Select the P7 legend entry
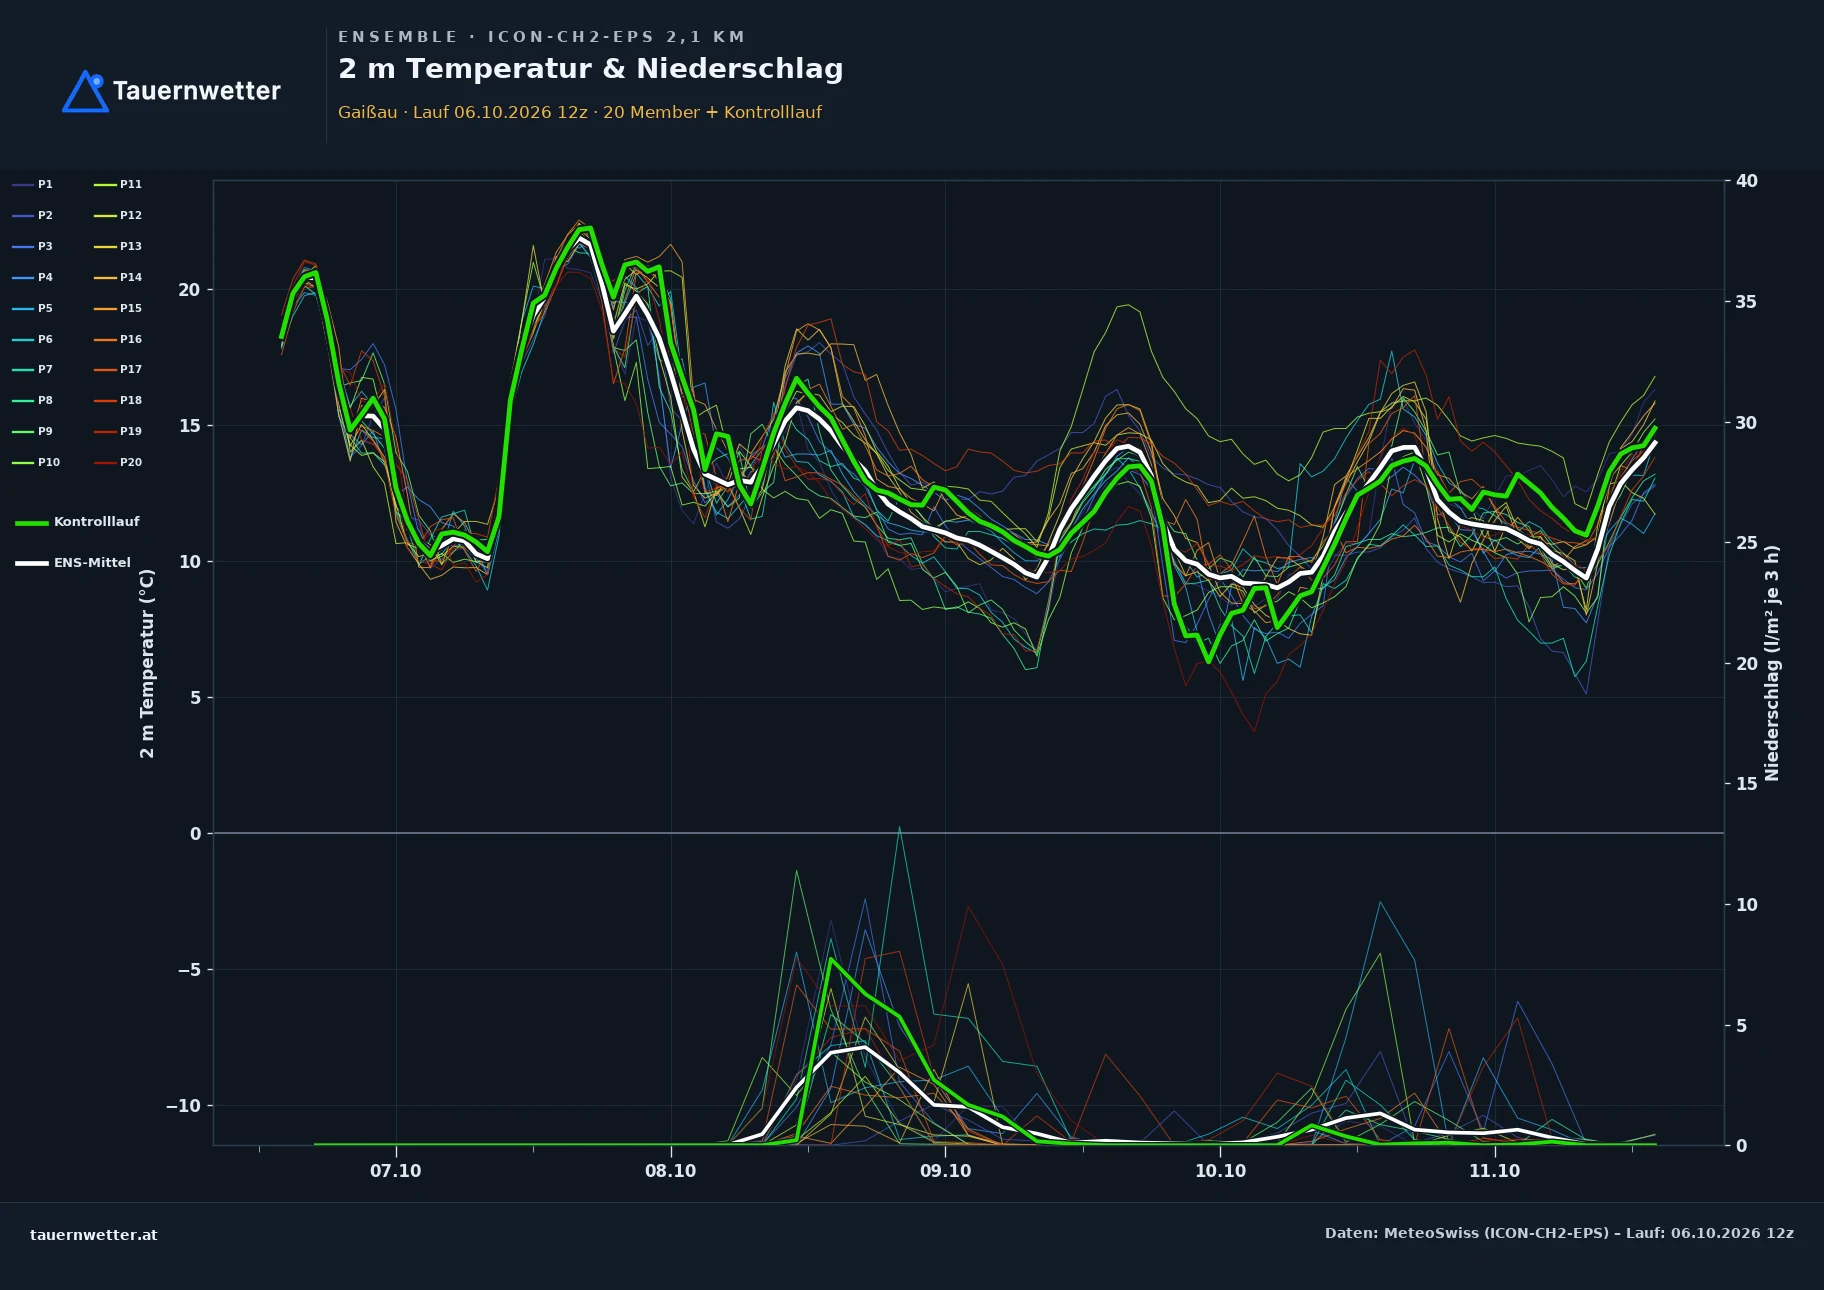Viewport: 1824px width, 1290px height. [x=33, y=369]
